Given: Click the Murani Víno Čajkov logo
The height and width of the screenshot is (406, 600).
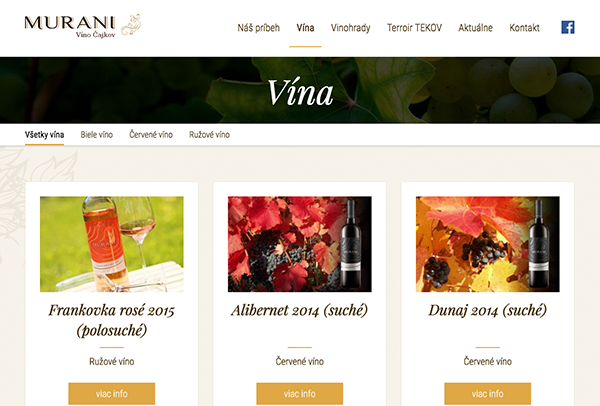Looking at the screenshot, I should point(83,26).
